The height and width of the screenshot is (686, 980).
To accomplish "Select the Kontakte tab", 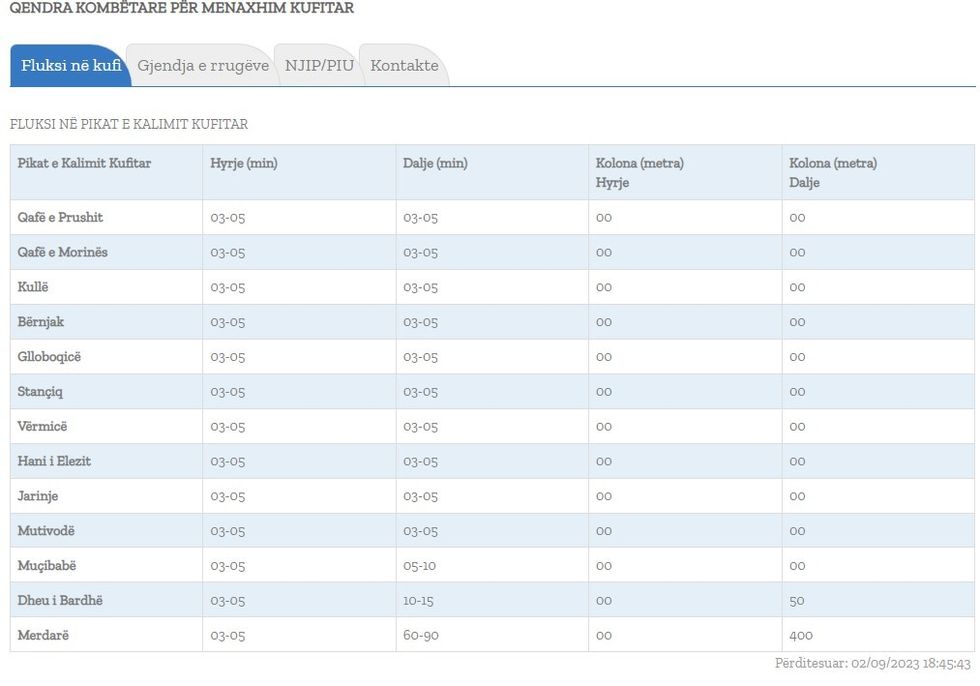I will coord(404,65).
